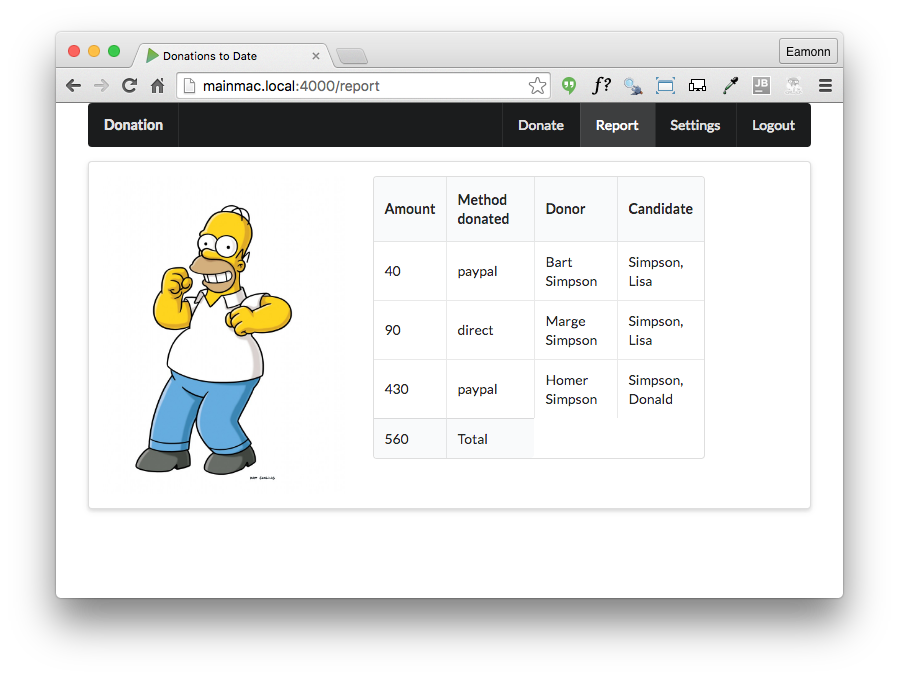Click the Donation brand title
Screen dimensions: 899x678
[133, 125]
